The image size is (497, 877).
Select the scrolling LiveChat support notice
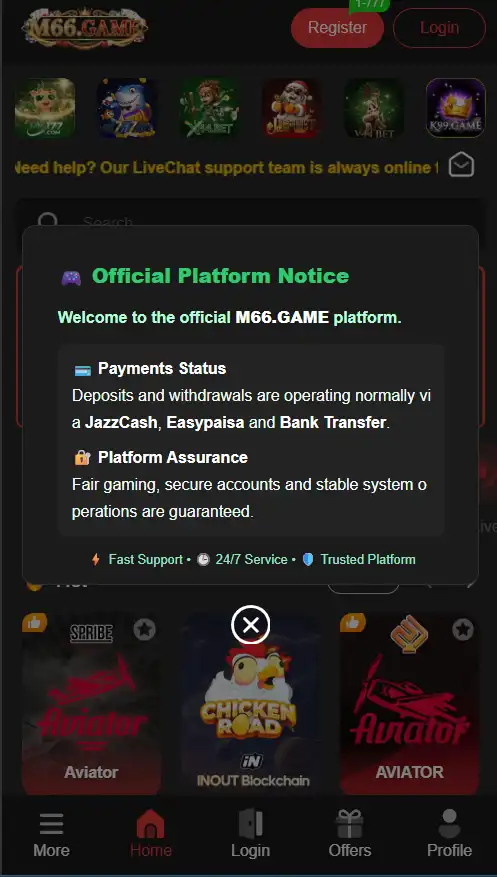225,167
